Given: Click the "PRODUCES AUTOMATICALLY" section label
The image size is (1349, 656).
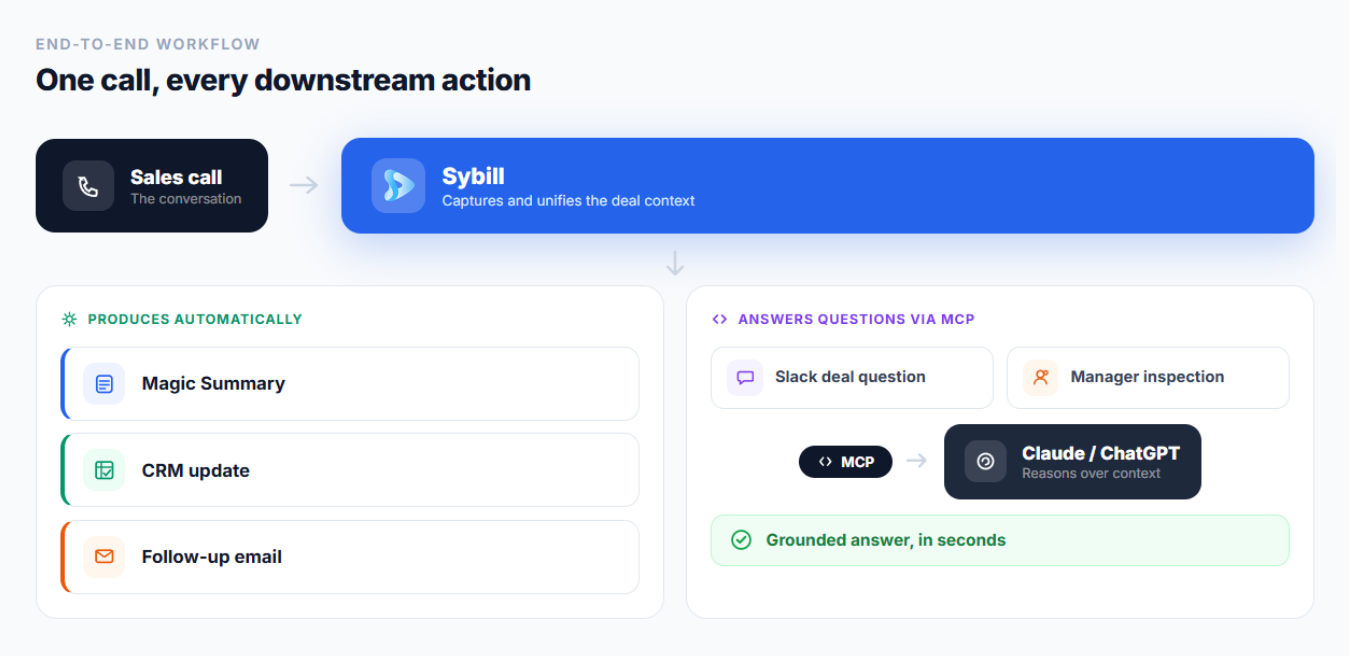Looking at the screenshot, I should [195, 319].
